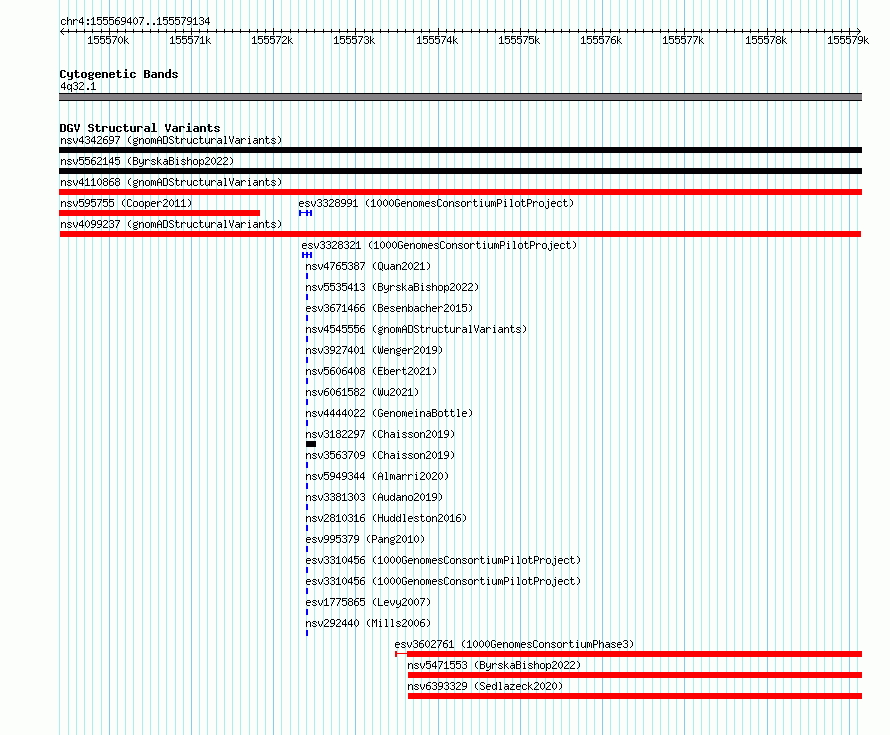Click ruler position 155577k
890x735 pixels.
(683, 40)
